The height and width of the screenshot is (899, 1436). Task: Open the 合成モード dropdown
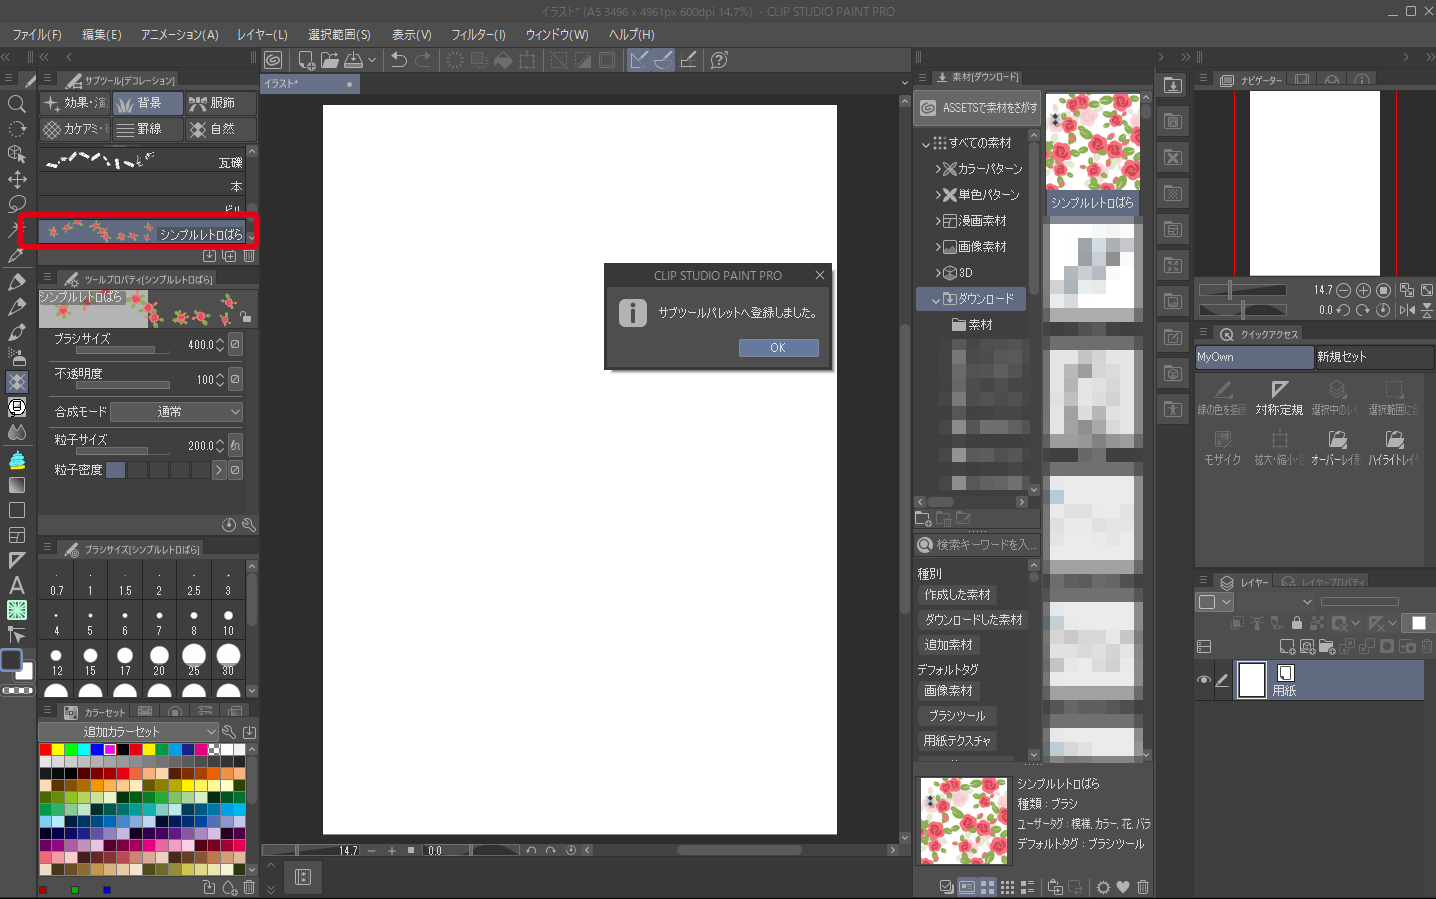coord(176,412)
